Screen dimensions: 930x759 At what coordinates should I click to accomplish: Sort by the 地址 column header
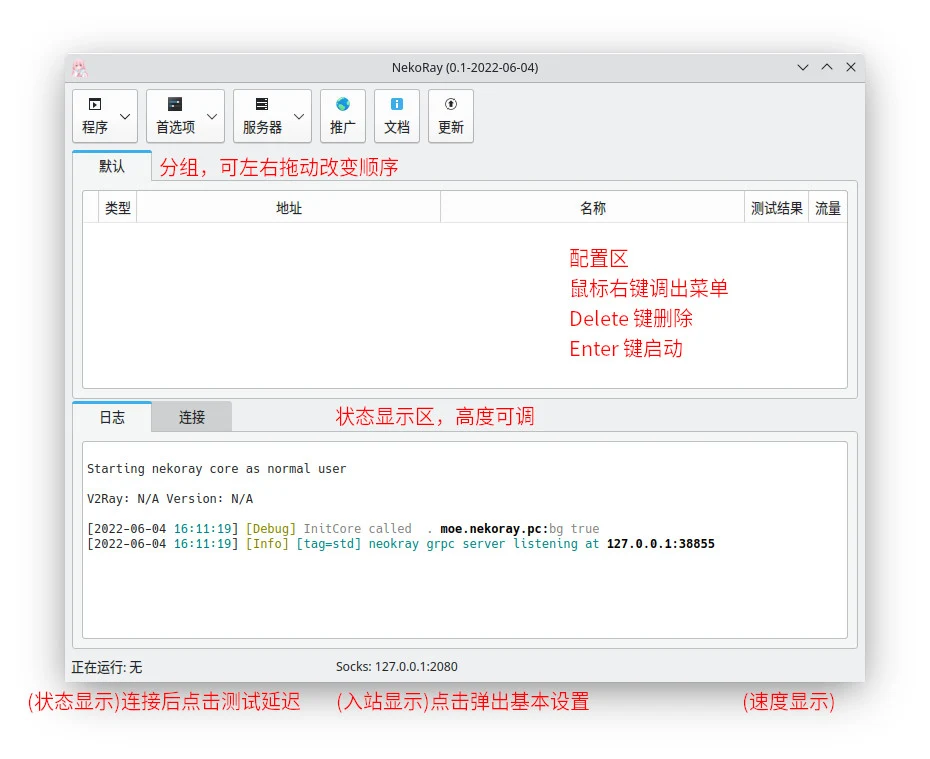(x=289, y=208)
